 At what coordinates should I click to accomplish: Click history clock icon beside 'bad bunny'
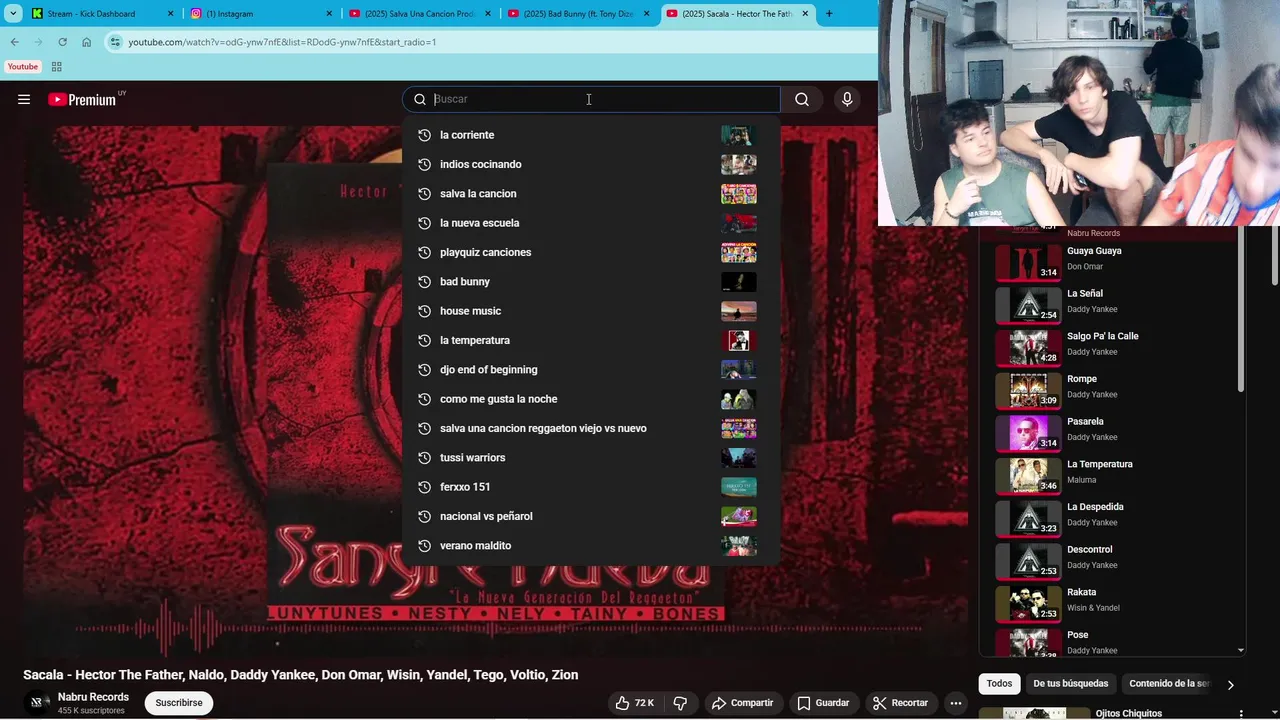tap(424, 282)
